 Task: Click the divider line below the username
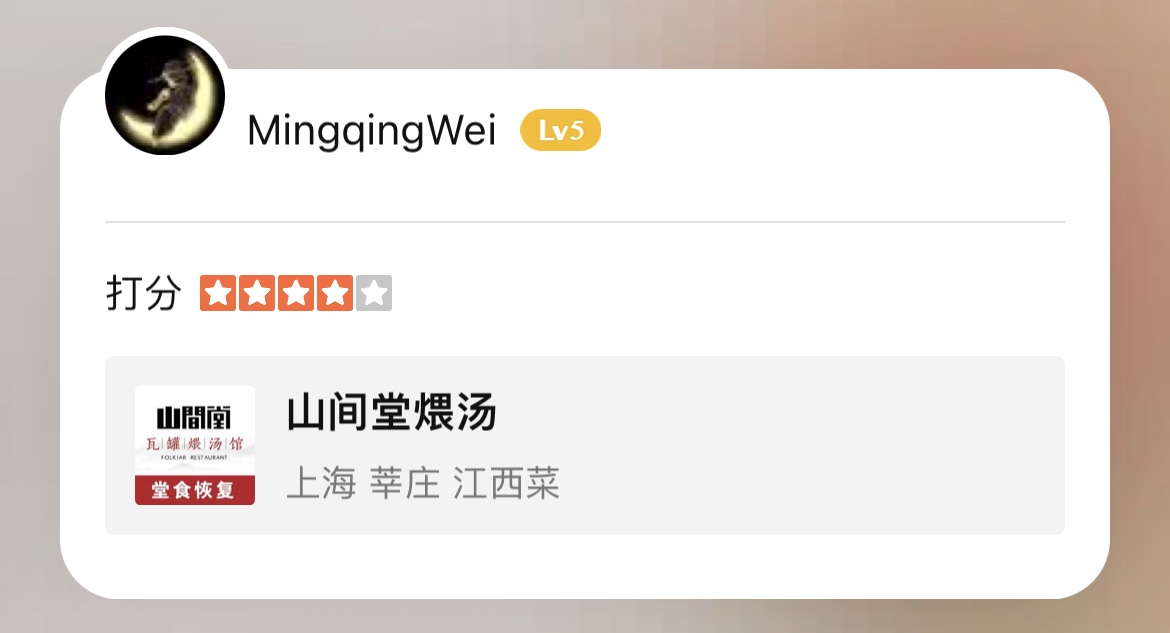[x=585, y=222]
